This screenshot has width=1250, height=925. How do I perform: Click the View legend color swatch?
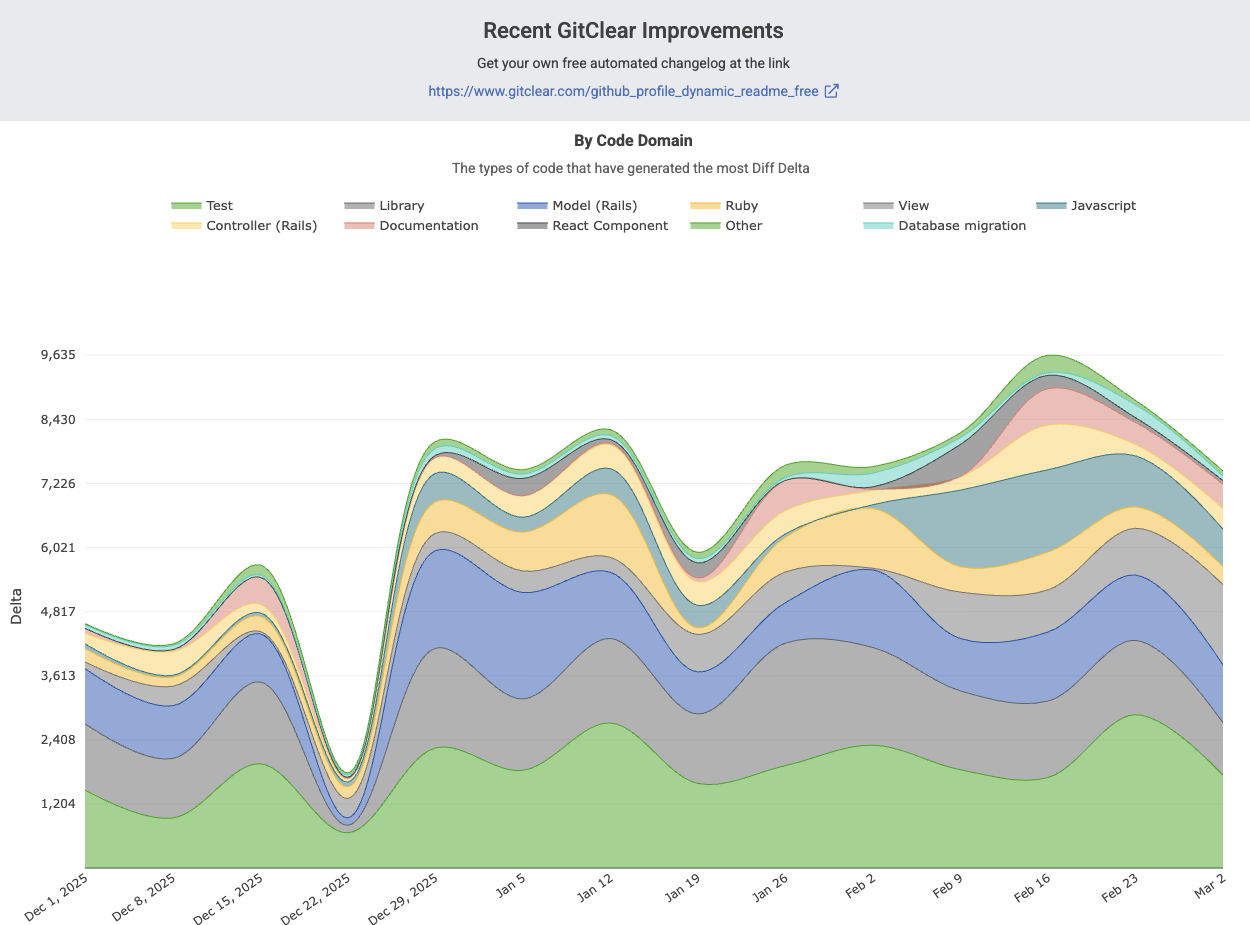(878, 206)
